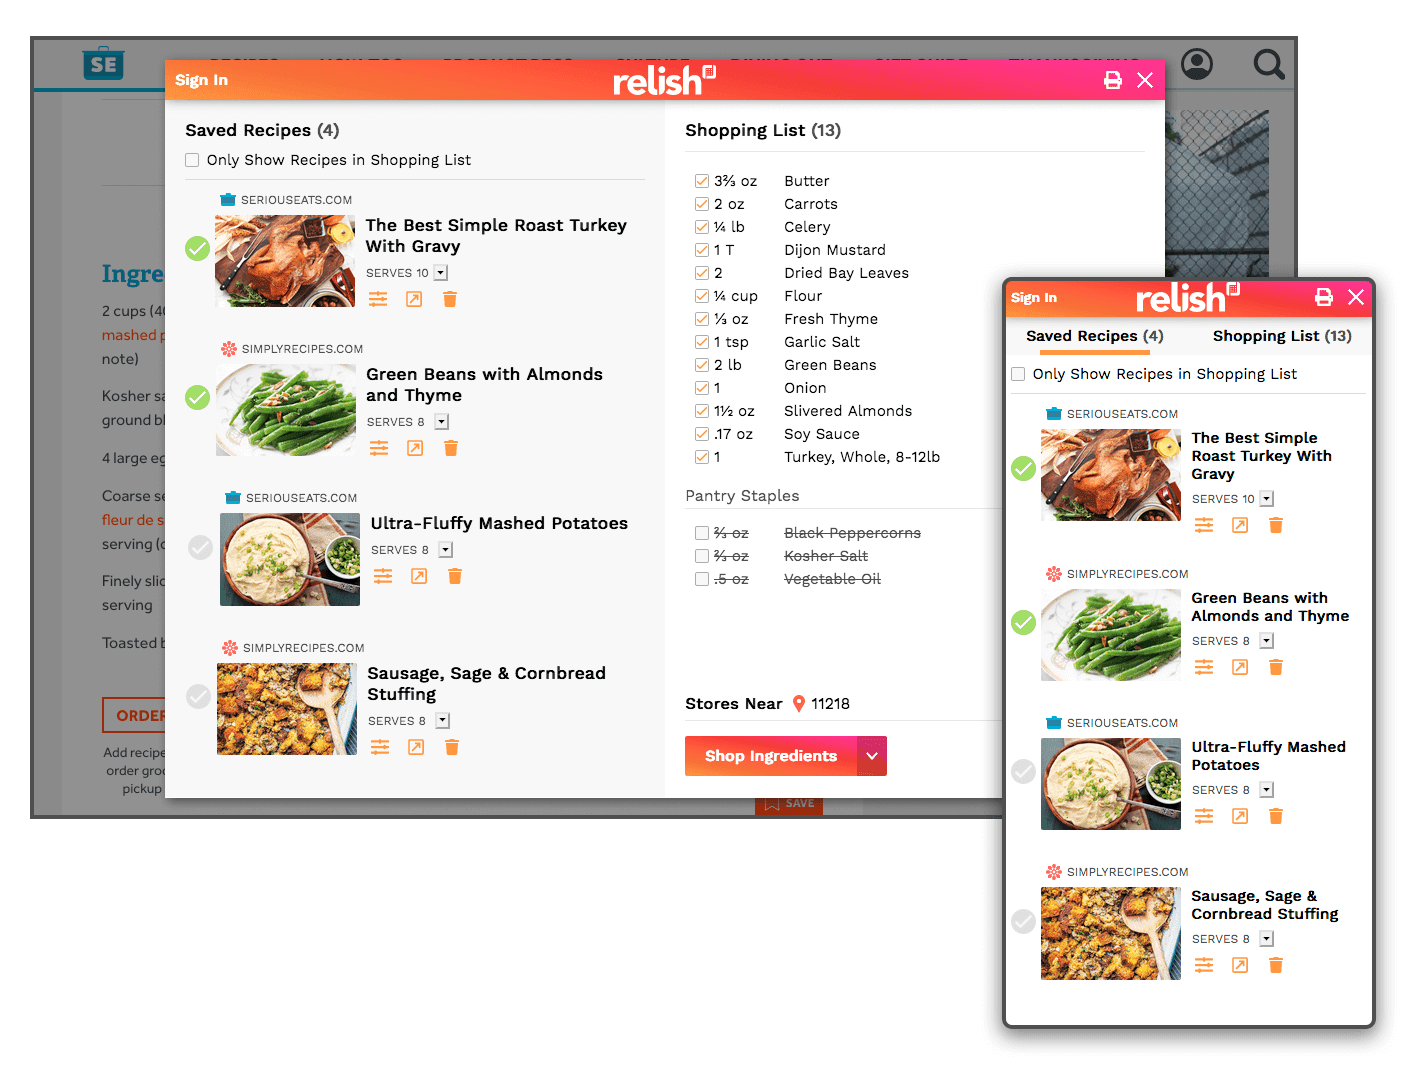Click Cornbread Stuffing thumbnail in small panel

(x=1111, y=933)
